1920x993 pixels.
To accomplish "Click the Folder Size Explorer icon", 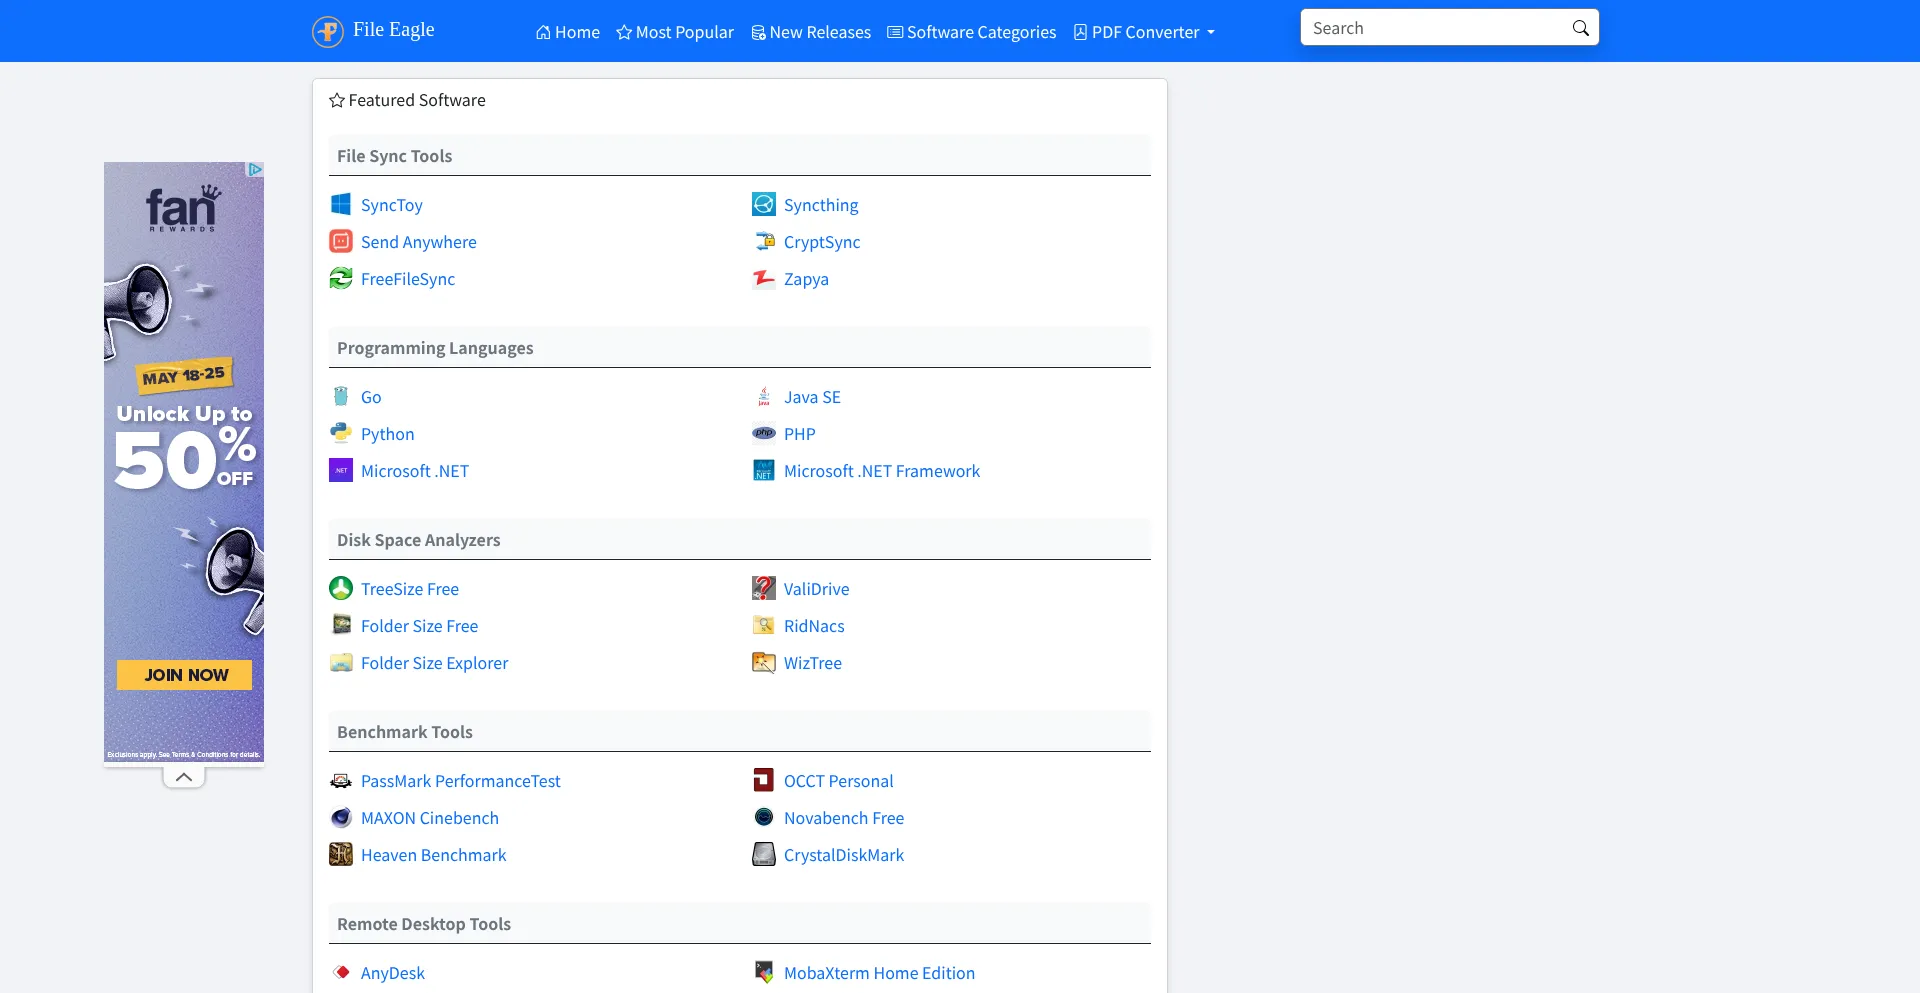I will pyautogui.click(x=341, y=662).
